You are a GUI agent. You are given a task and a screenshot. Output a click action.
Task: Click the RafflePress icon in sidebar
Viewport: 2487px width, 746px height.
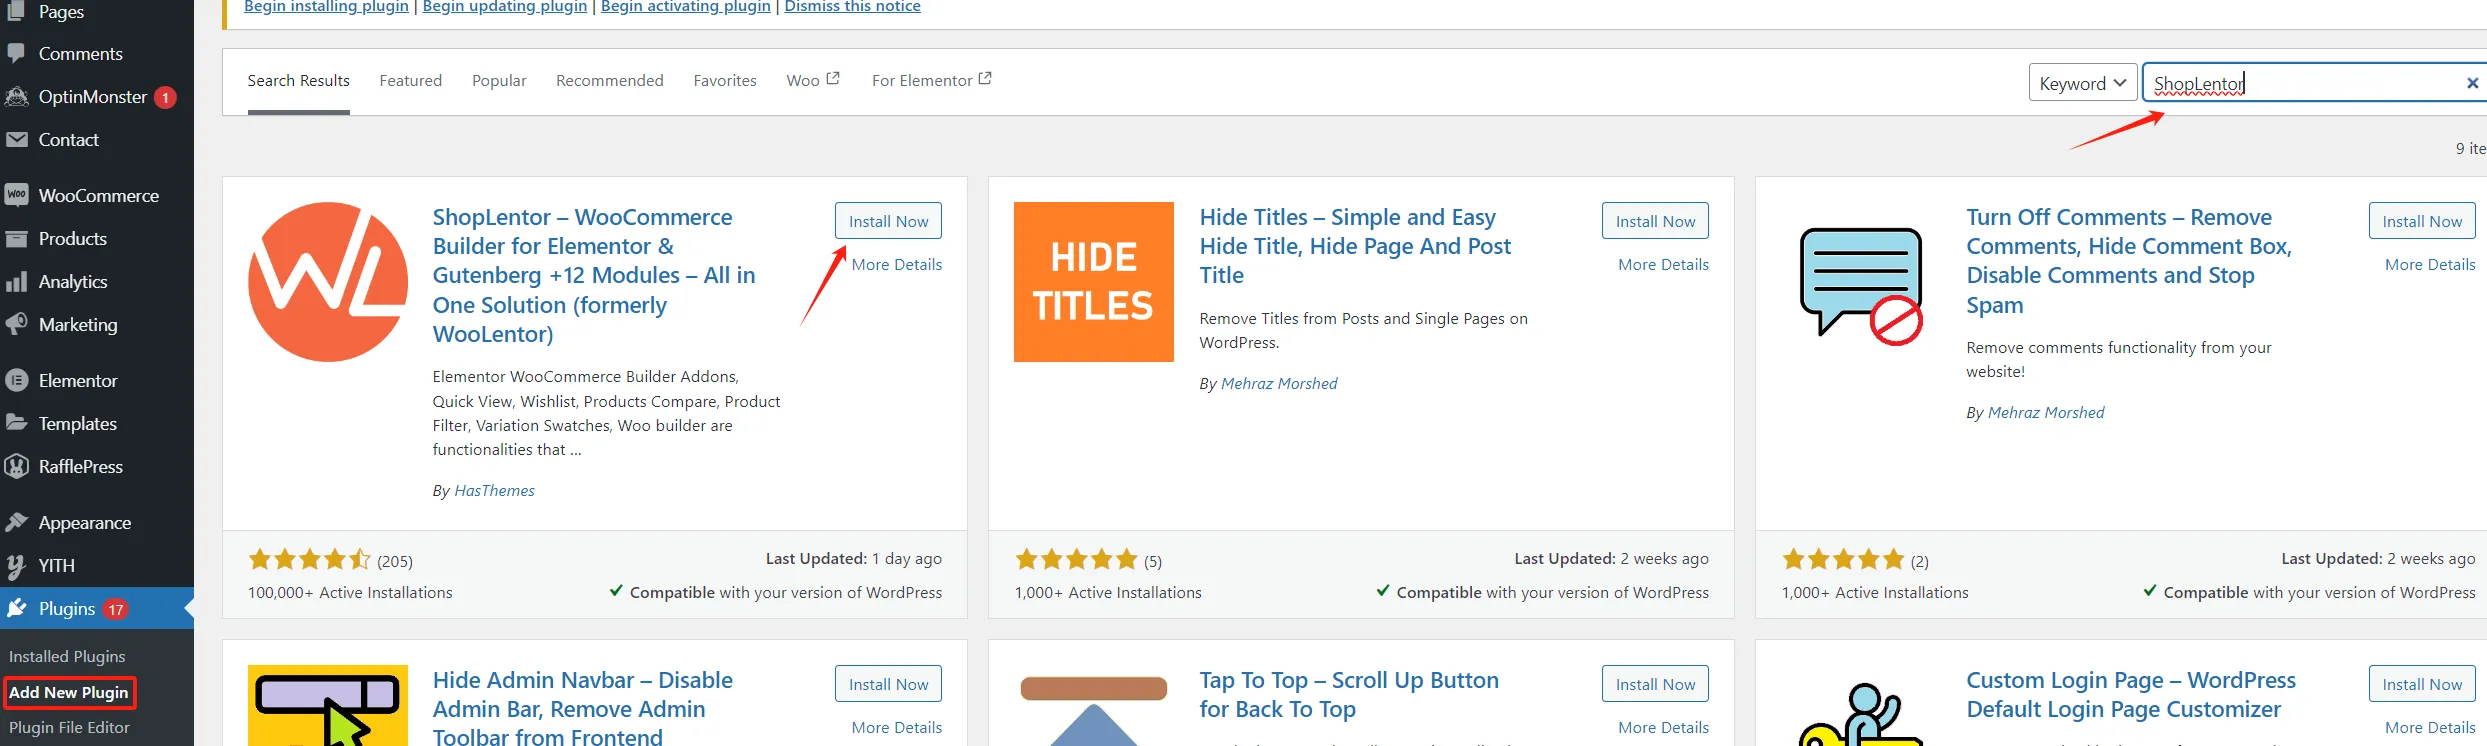point(16,467)
